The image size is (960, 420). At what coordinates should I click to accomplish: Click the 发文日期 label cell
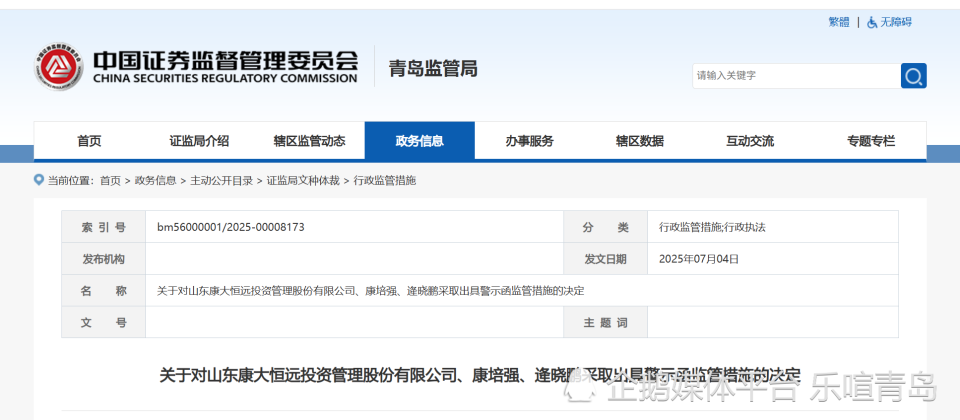point(606,259)
